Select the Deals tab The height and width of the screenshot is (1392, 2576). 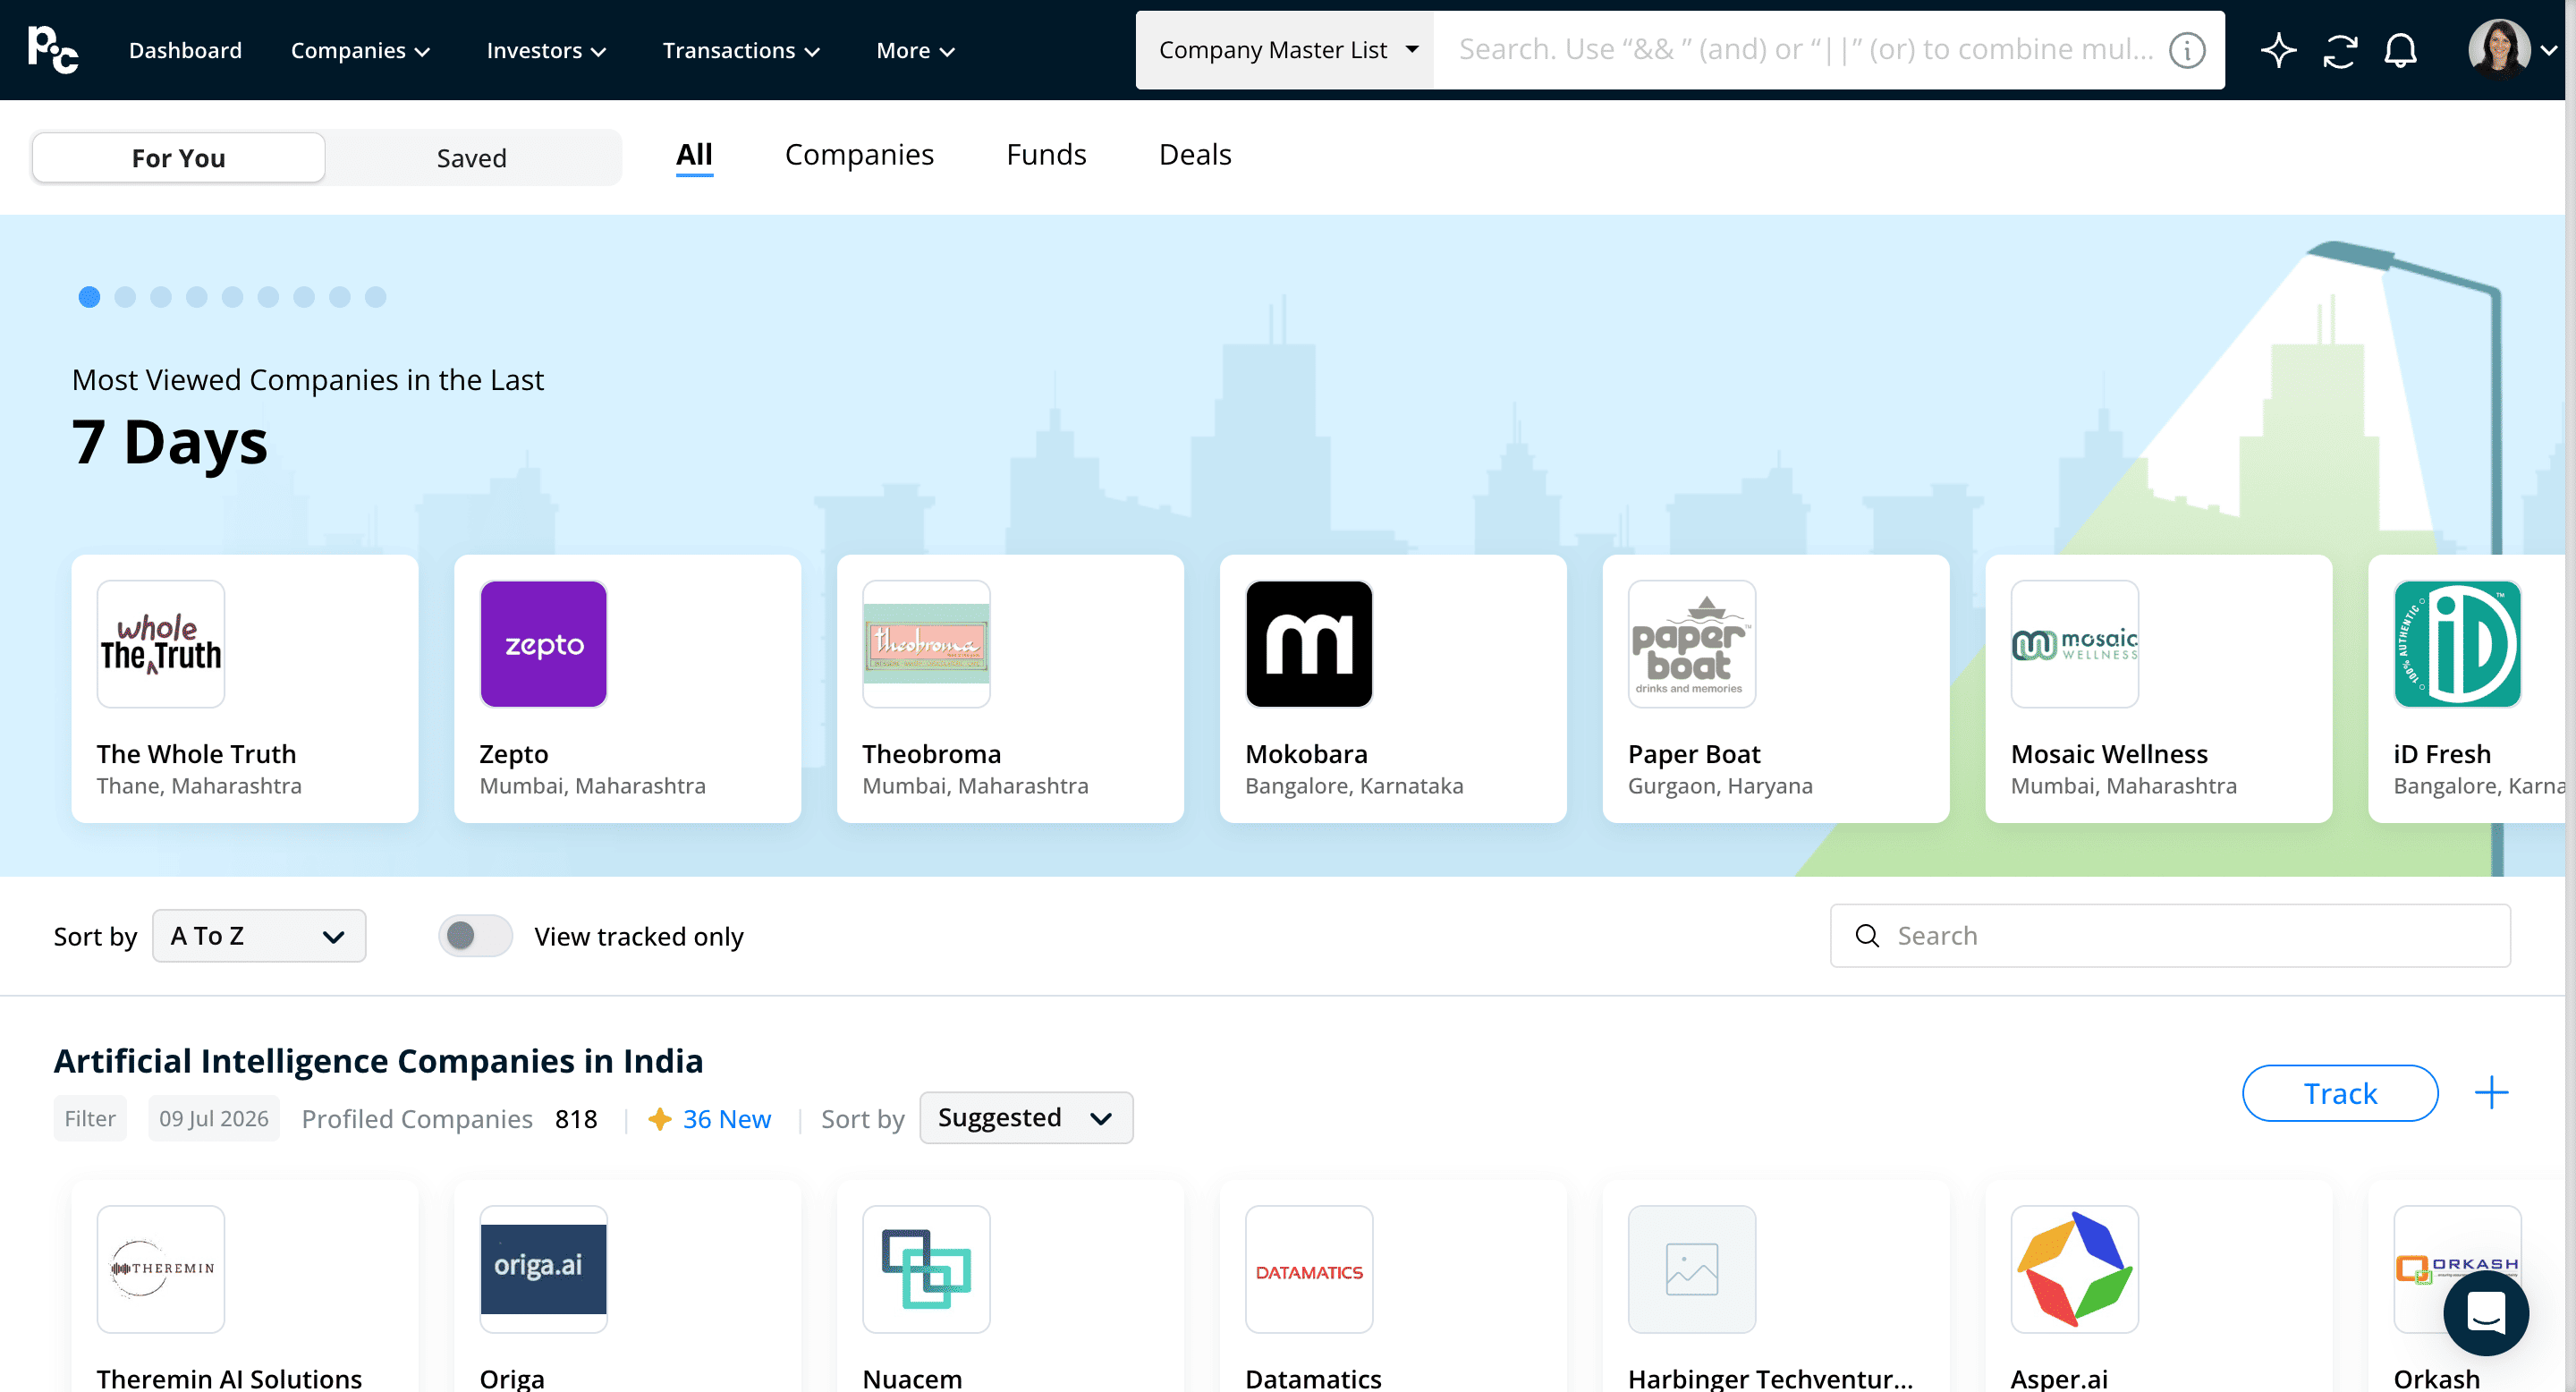pyautogui.click(x=1195, y=155)
